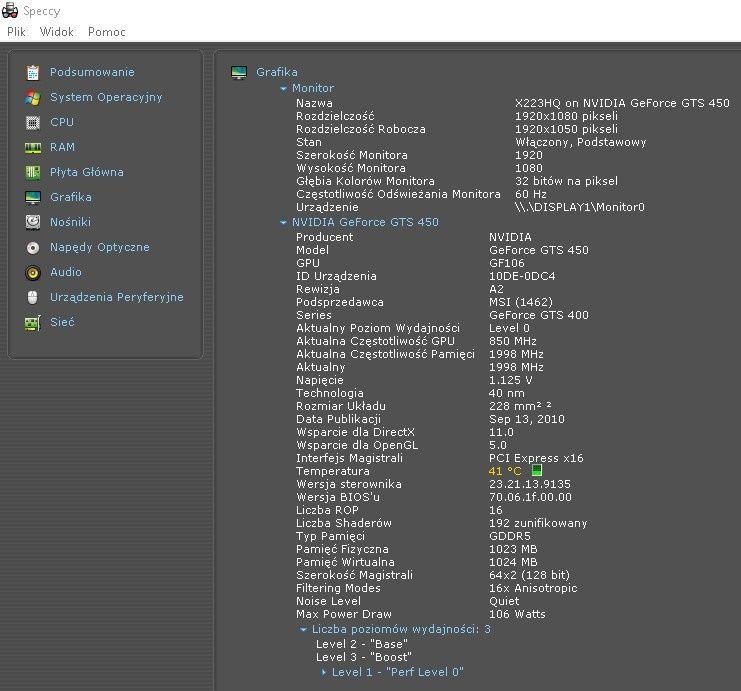The image size is (741, 691).
Task: Collapse Liczba poziomów wydajności list
Action: click(304, 630)
